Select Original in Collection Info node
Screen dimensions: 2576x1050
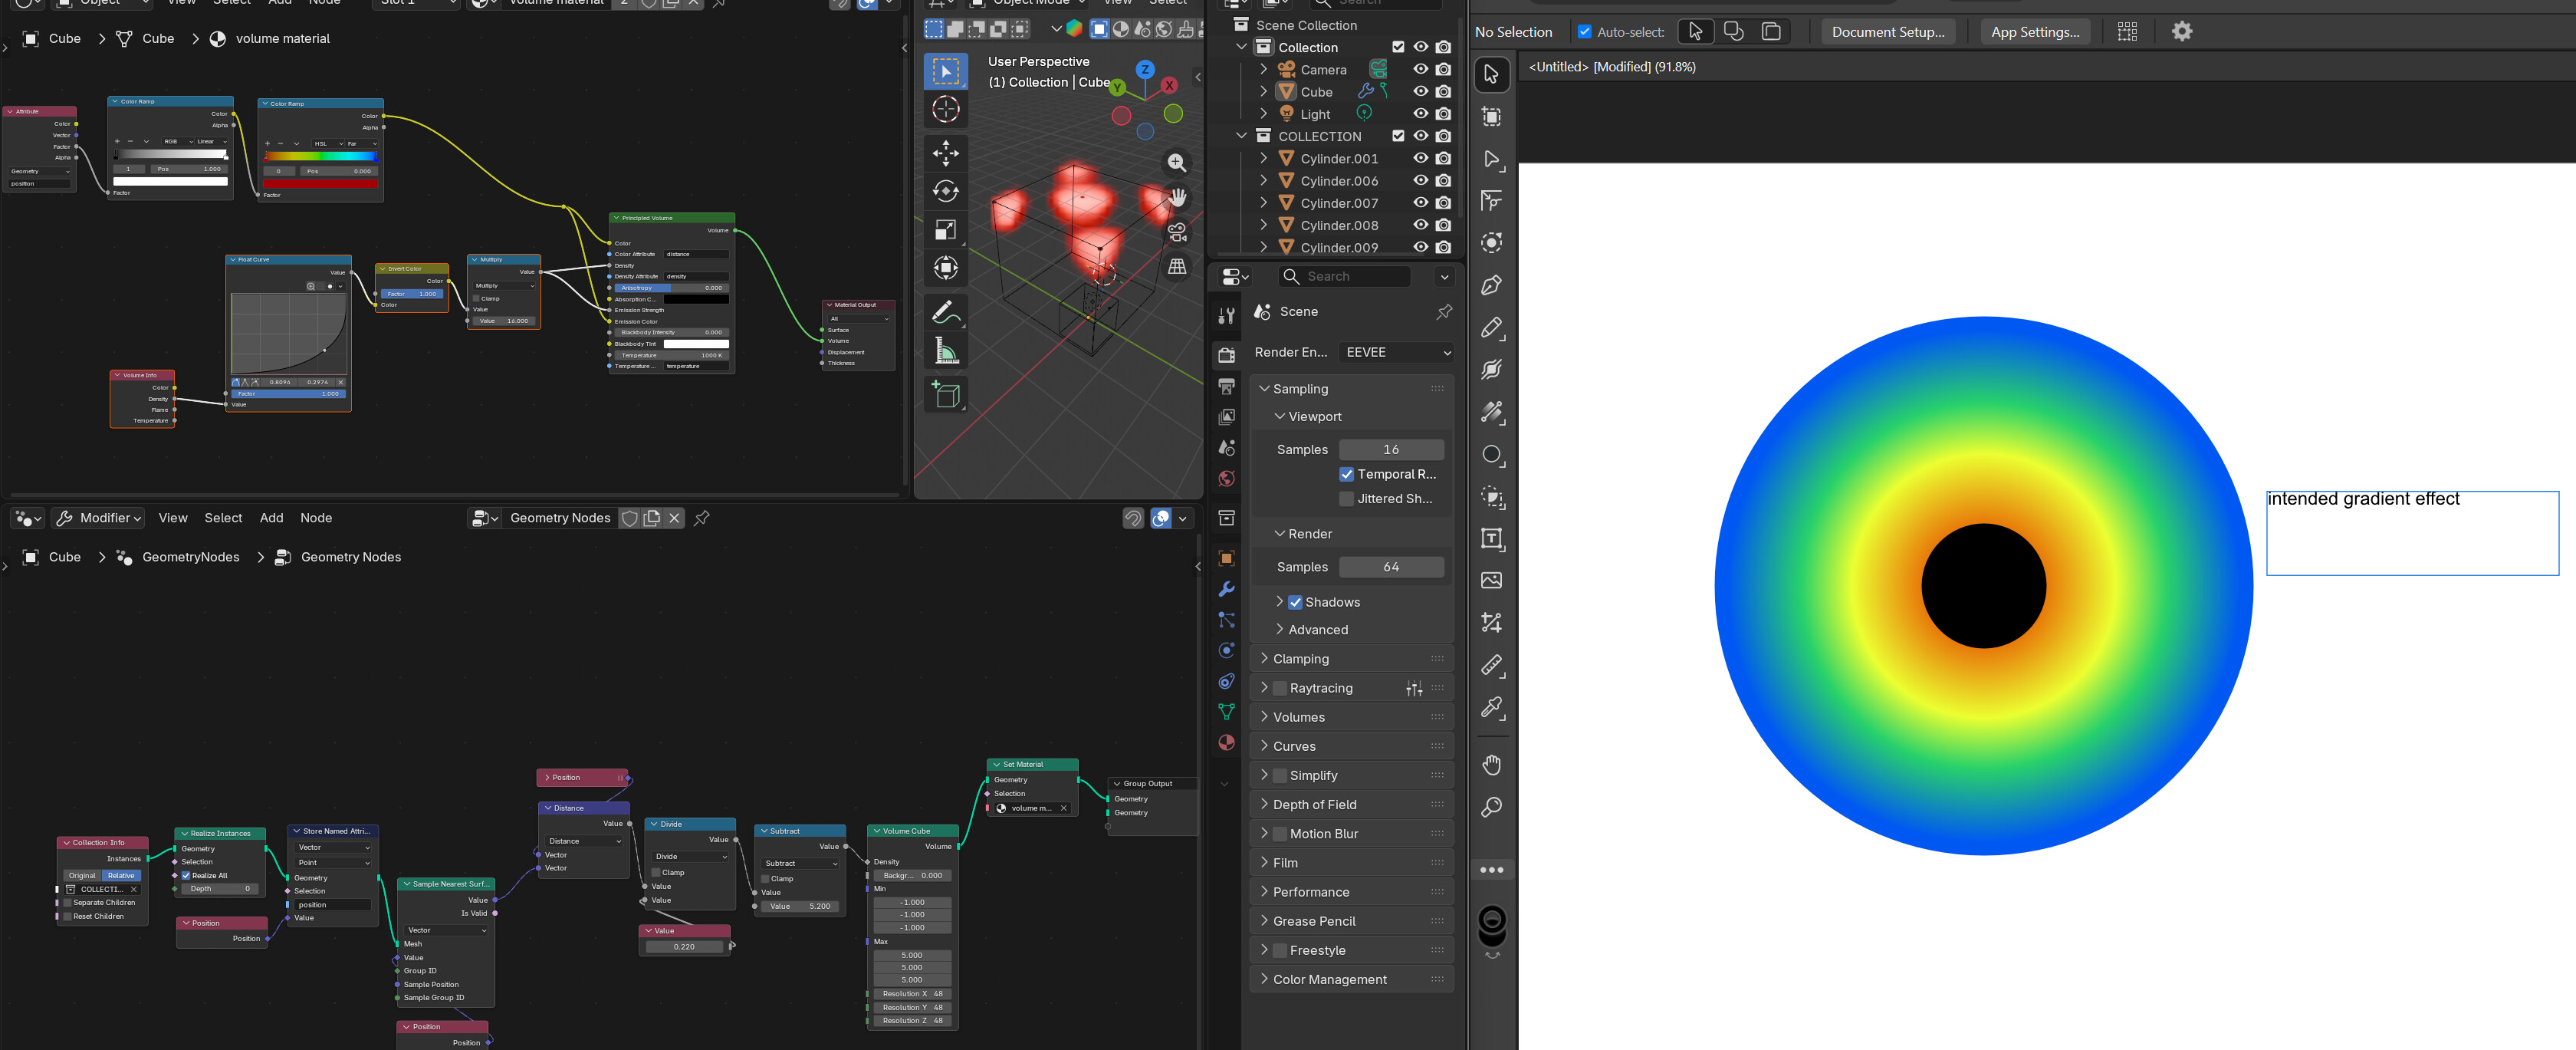(82, 875)
